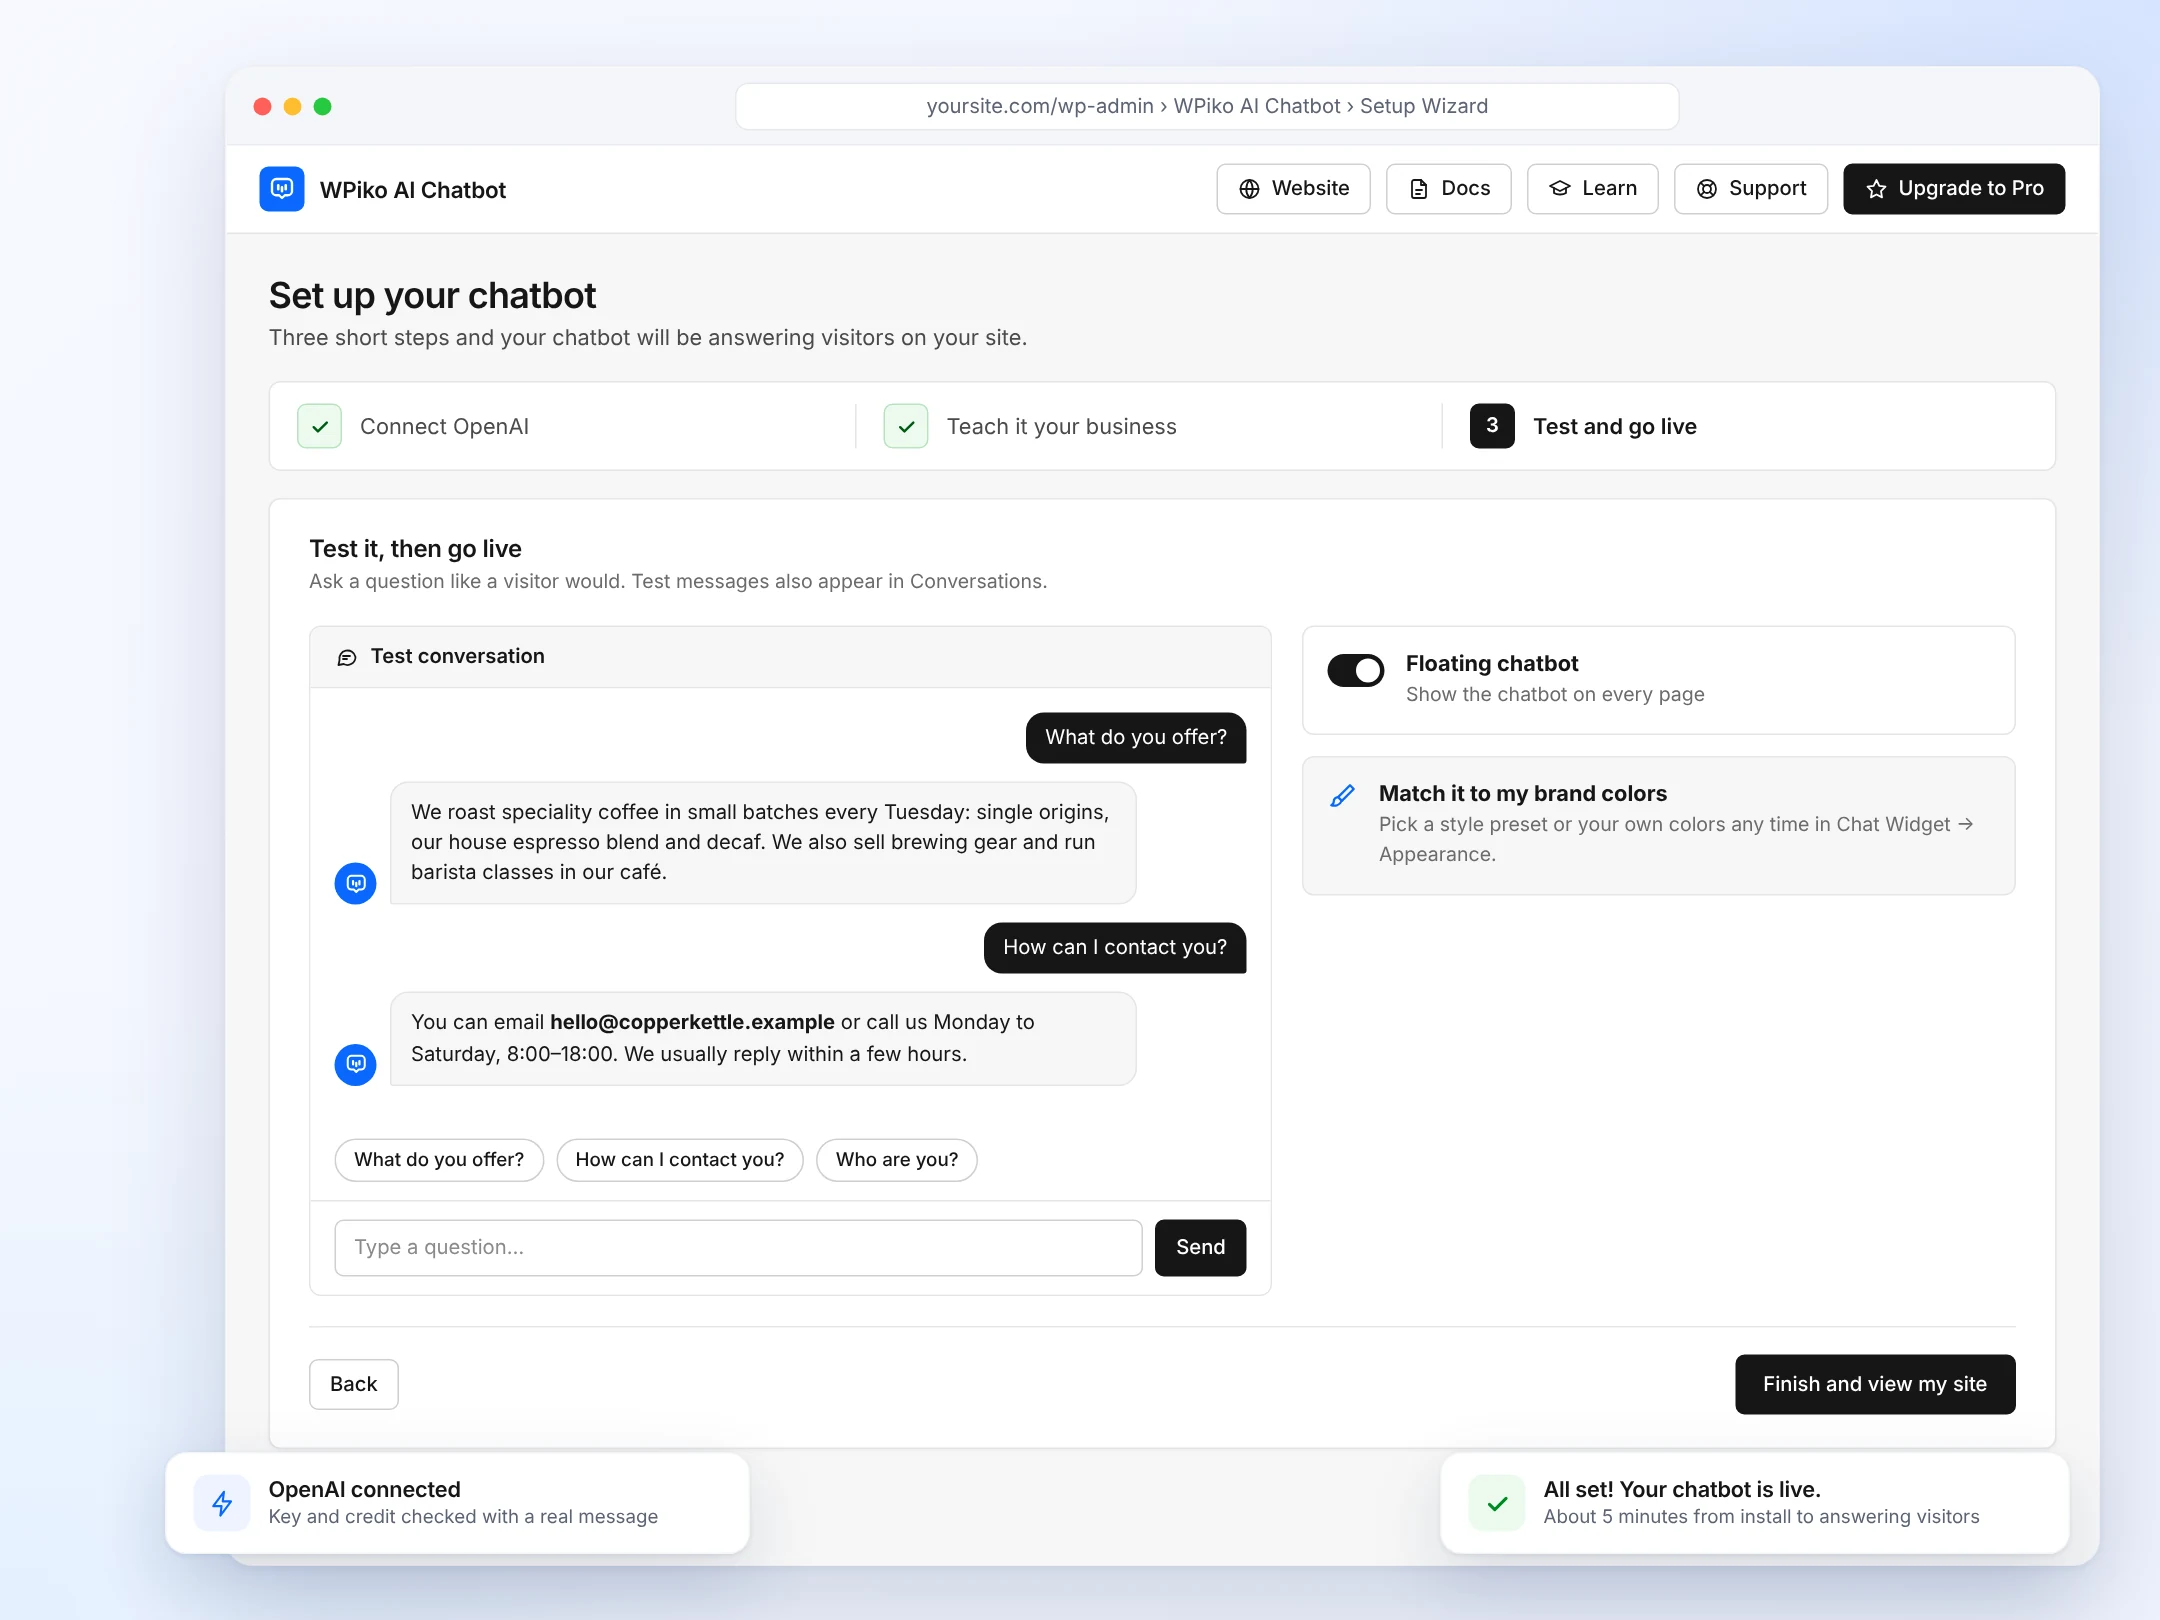
Task: Click 'All set! Your chatbot is live.' text
Action: (x=1682, y=1489)
